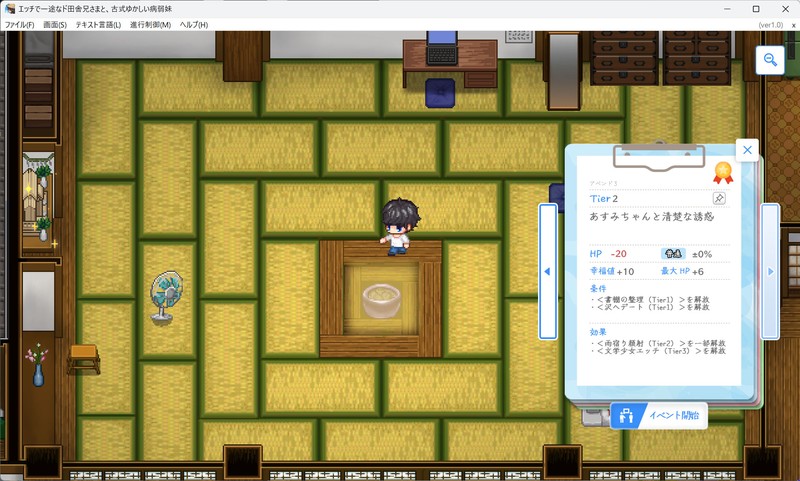Open the 進行制御(M) menu

click(150, 24)
